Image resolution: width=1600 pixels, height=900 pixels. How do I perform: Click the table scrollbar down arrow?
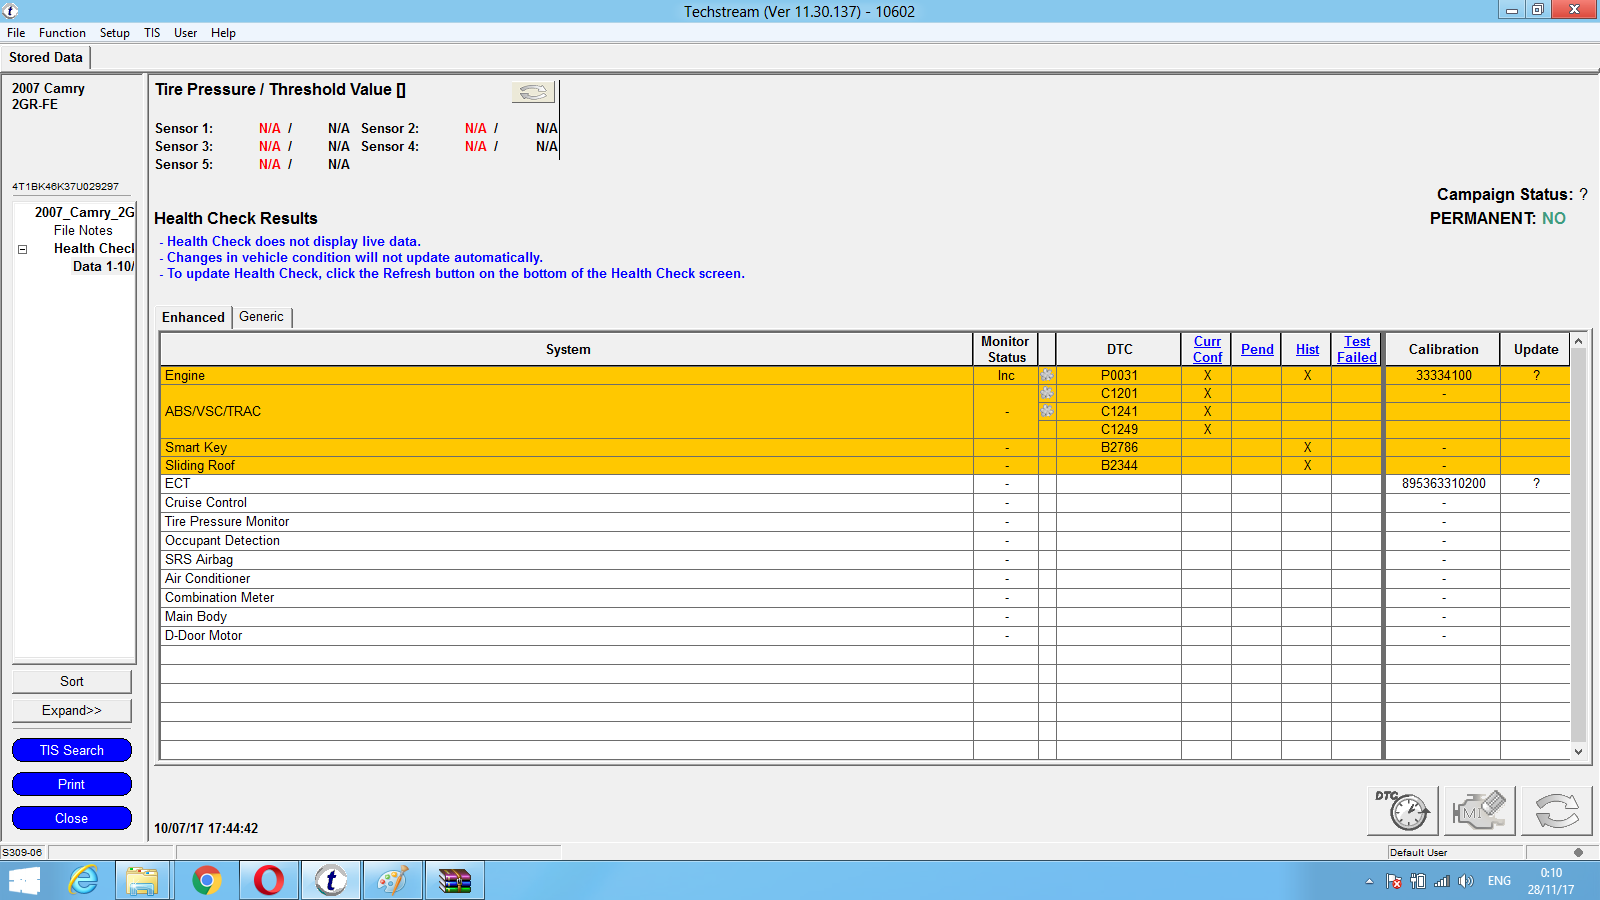(x=1579, y=752)
